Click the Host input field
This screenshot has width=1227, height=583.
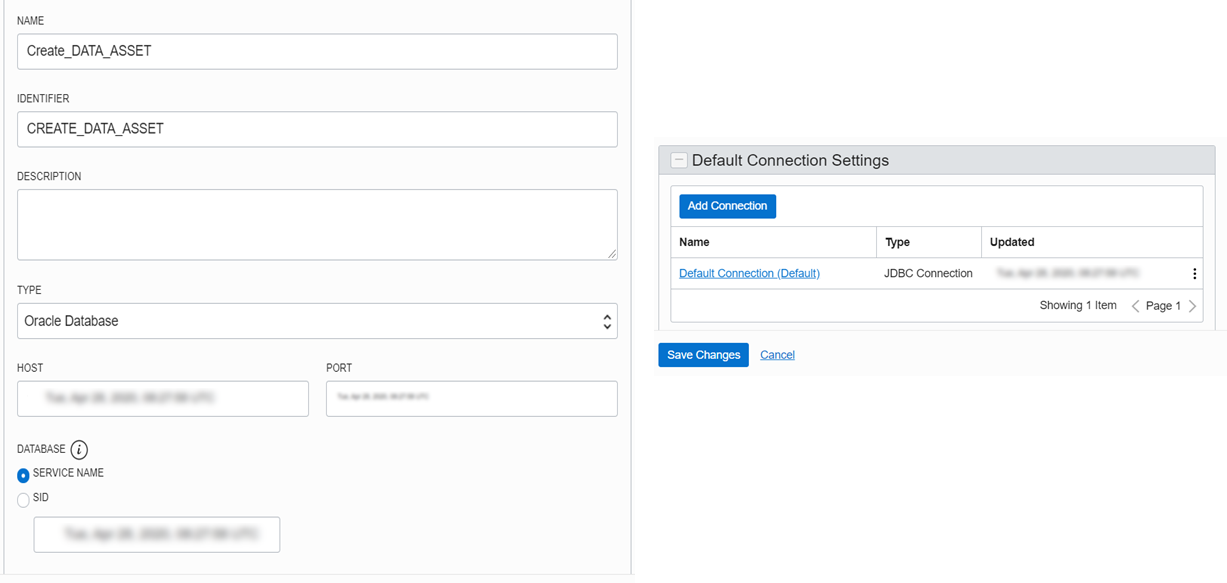pos(163,398)
